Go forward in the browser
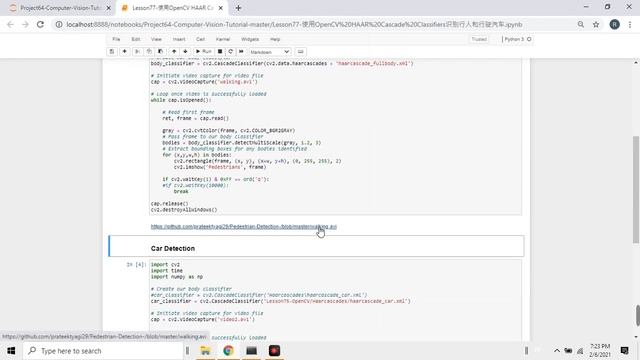 [x=25, y=24]
